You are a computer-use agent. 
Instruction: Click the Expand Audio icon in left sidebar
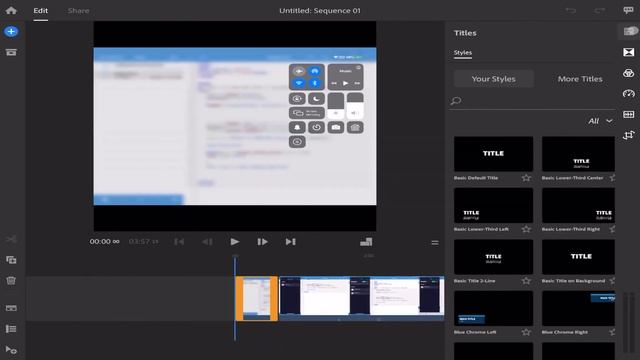click(11, 308)
